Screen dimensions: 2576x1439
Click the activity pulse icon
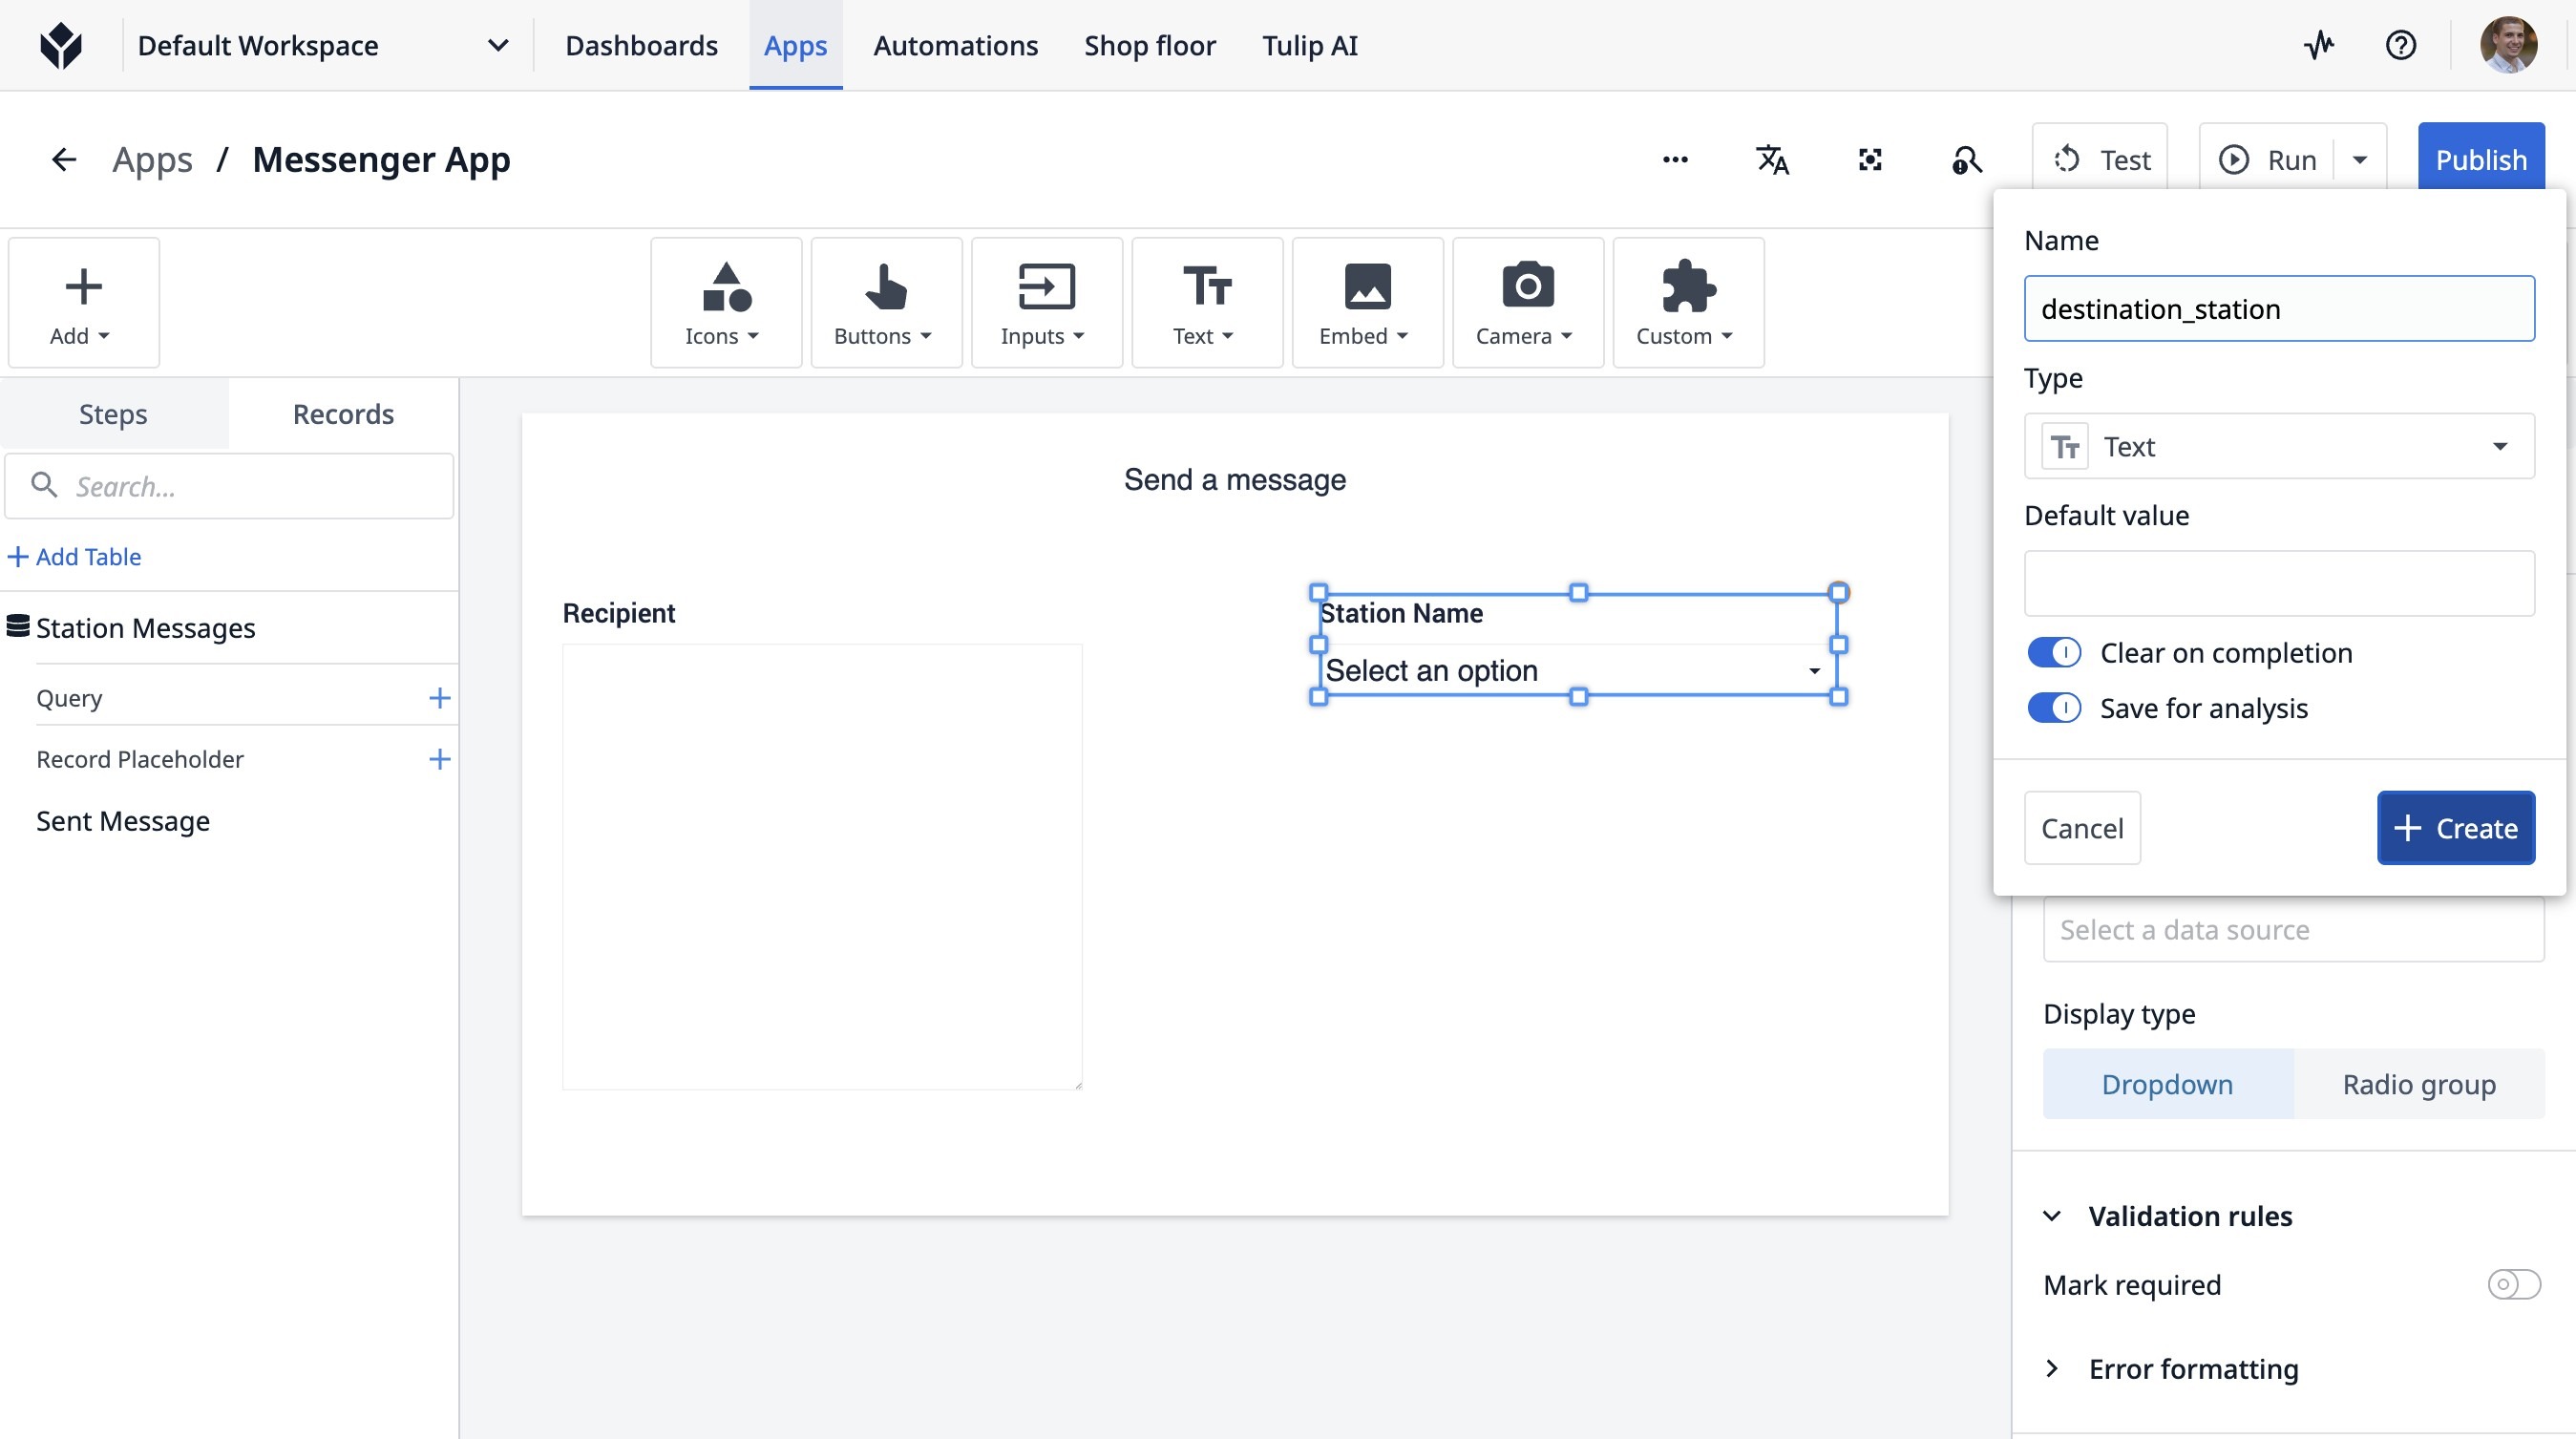2319,45
